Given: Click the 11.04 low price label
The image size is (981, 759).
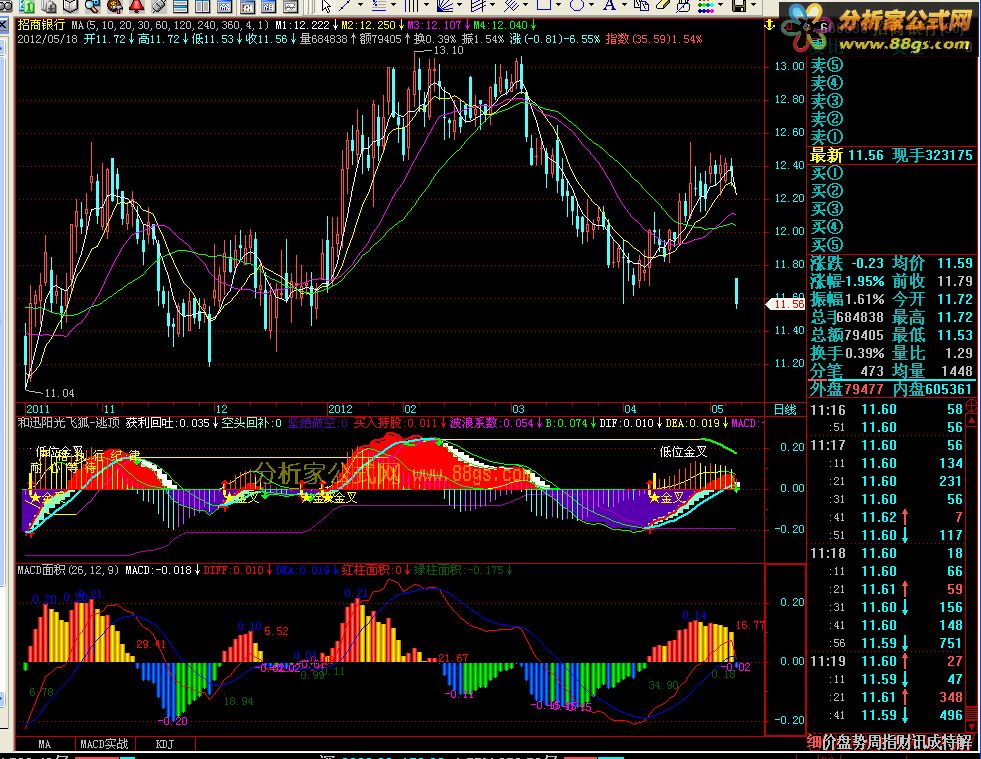Looking at the screenshot, I should (x=59, y=393).
